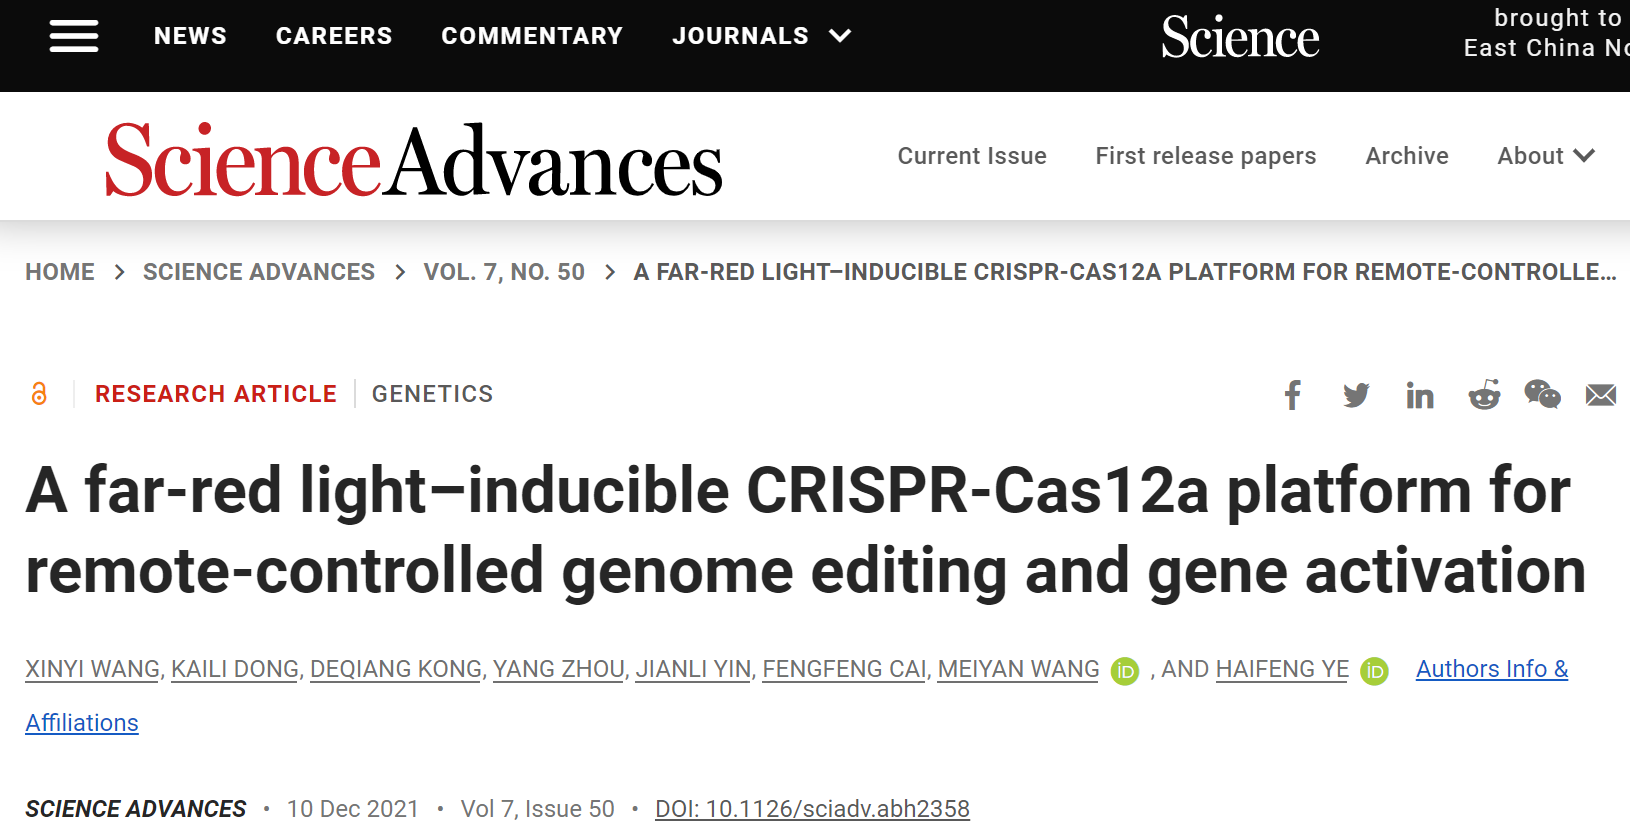This screenshot has height=831, width=1630.
Task: Open the News menu item
Action: click(190, 36)
